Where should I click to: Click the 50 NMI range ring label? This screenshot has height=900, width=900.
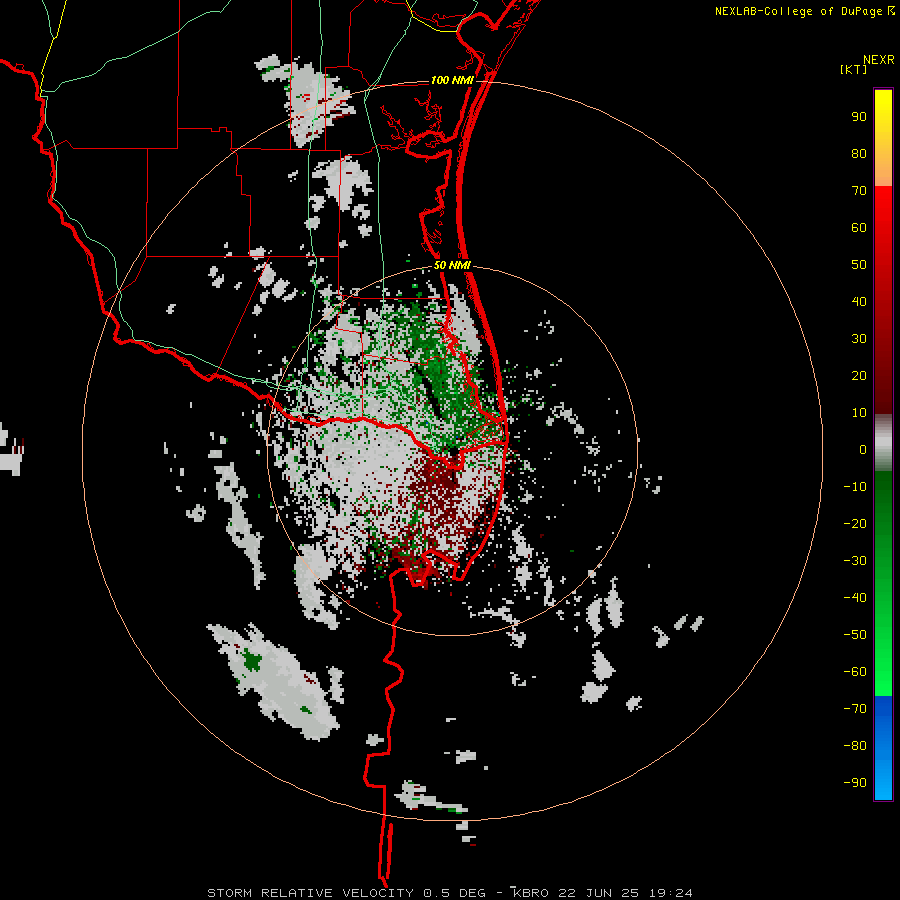[x=452, y=265]
